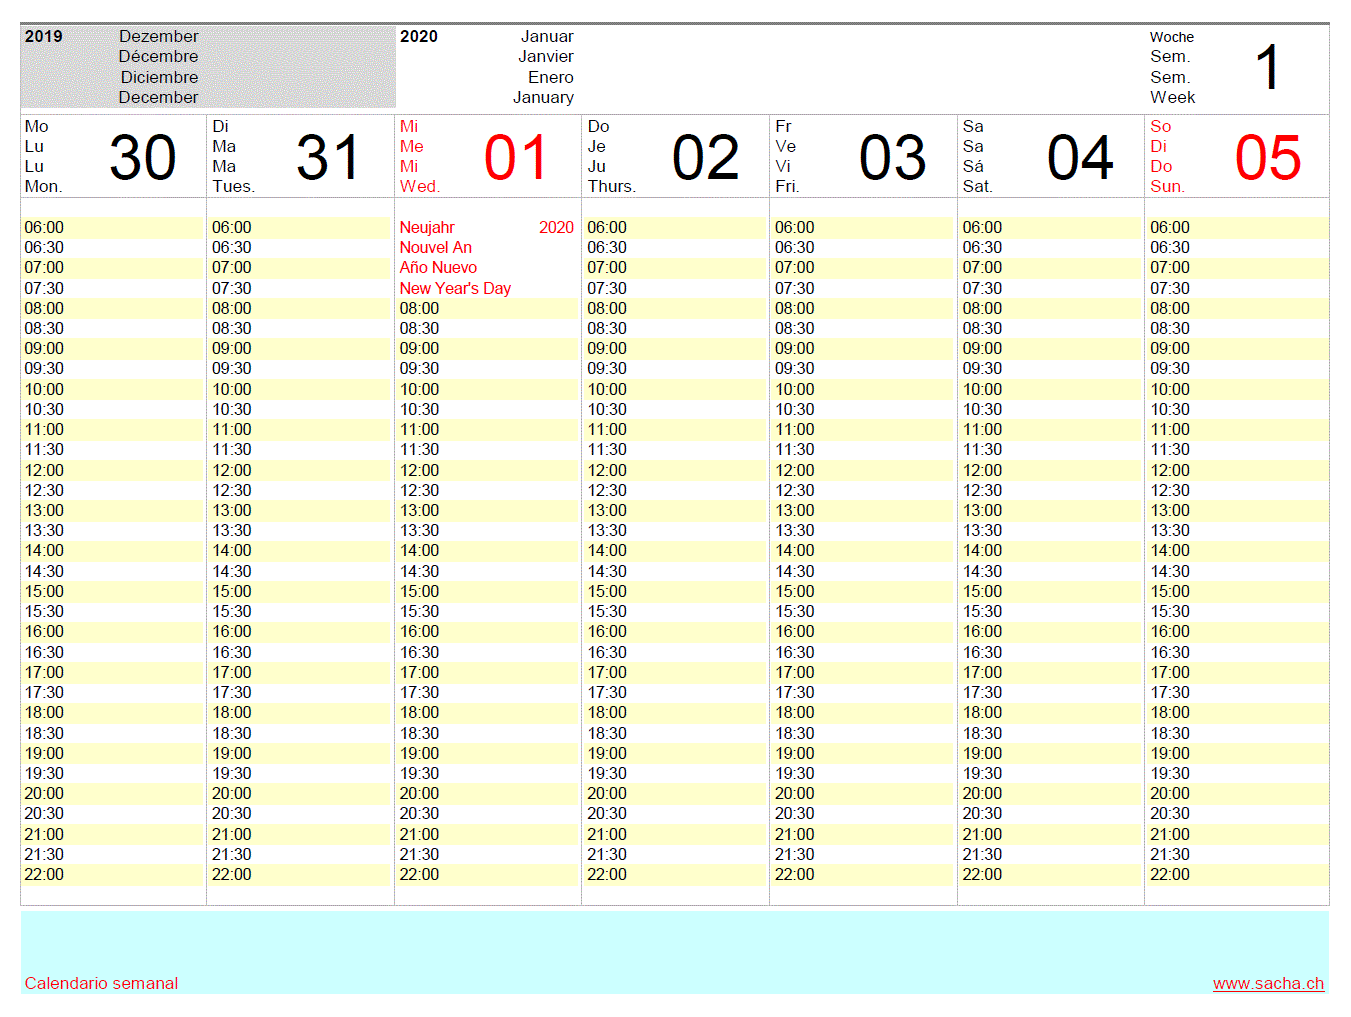The height and width of the screenshot is (1017, 1351).
Task: Click the 2019 year label
Action: (x=43, y=37)
